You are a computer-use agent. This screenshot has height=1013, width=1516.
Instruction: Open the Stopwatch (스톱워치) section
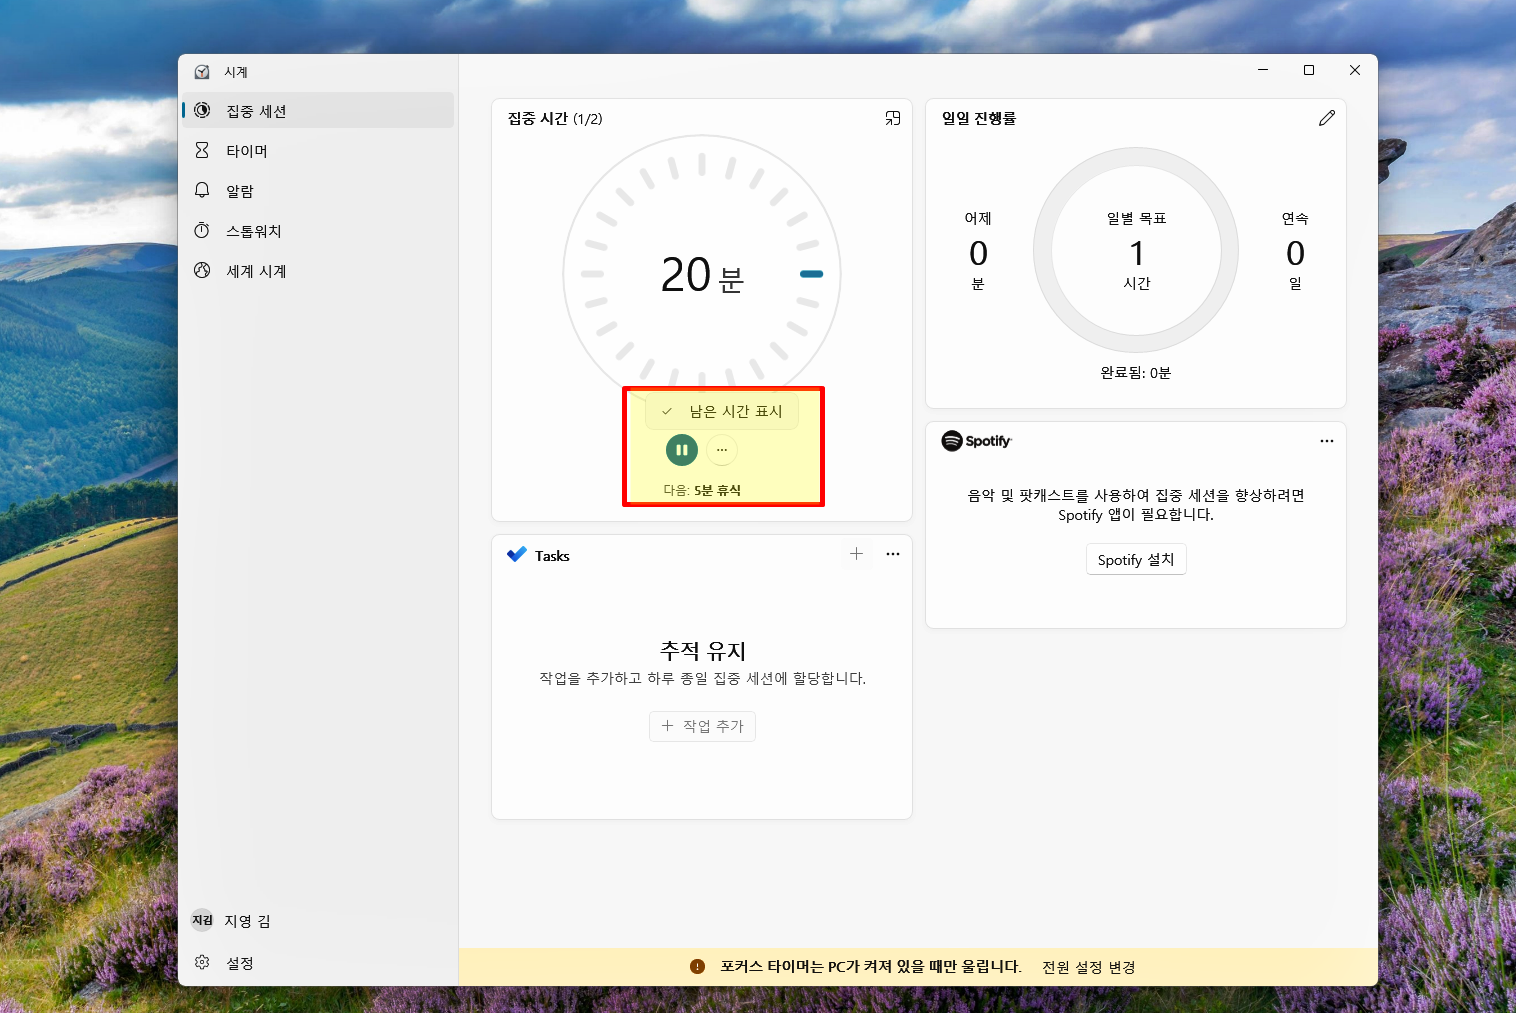click(x=318, y=230)
